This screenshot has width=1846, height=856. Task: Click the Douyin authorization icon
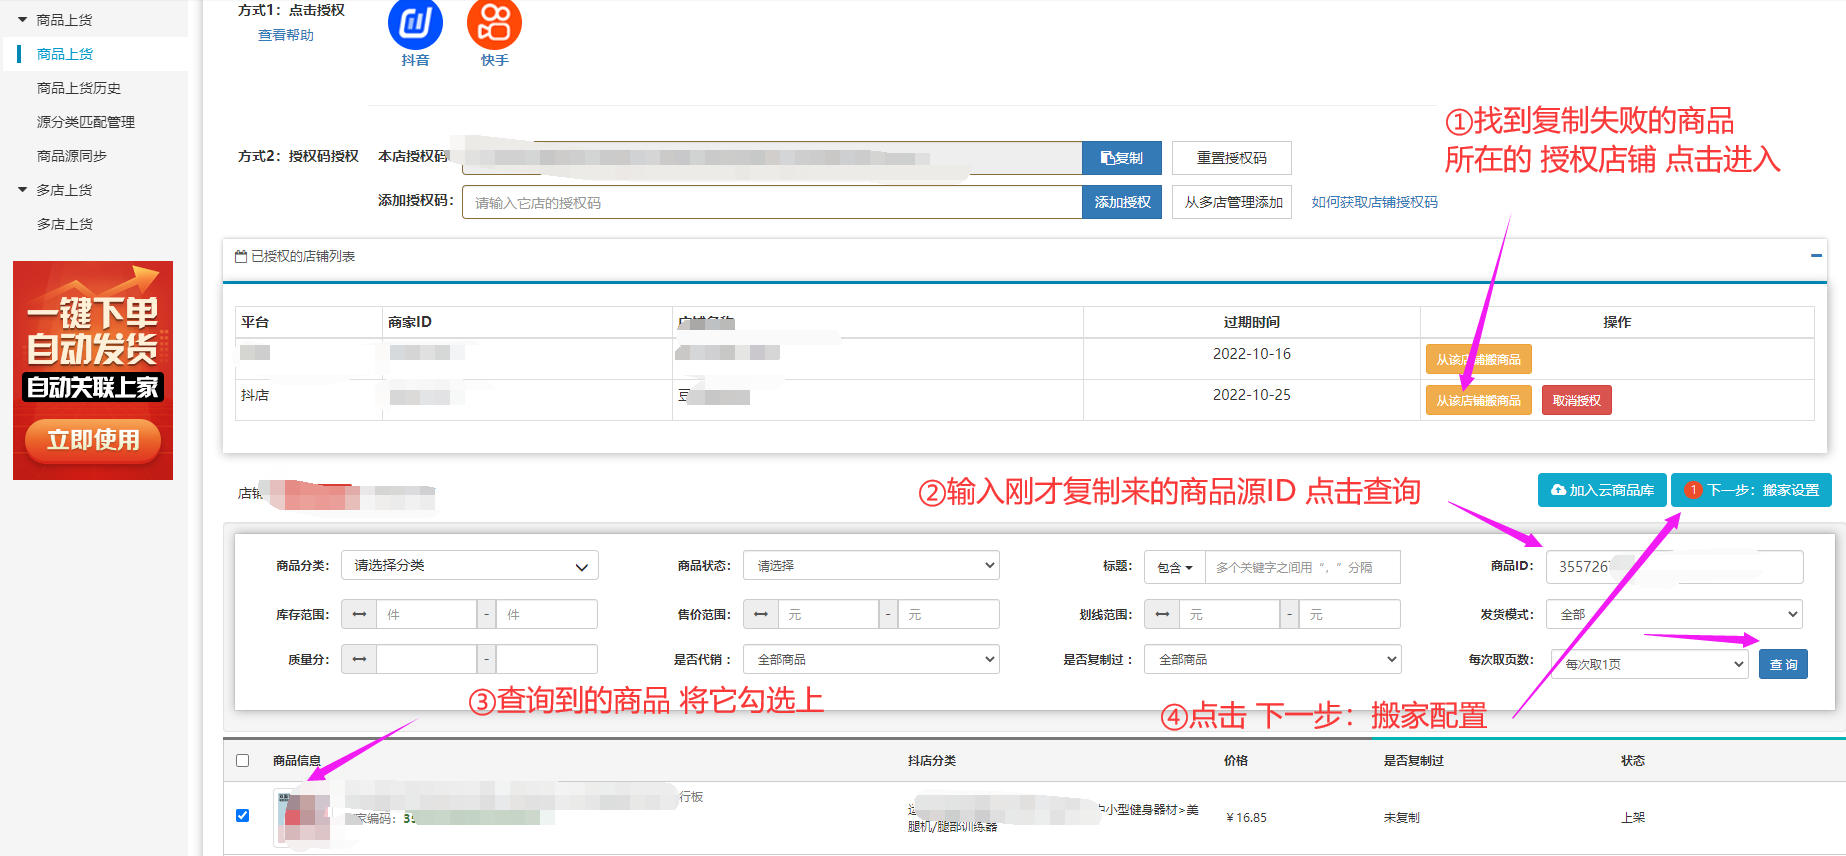pyautogui.click(x=415, y=24)
